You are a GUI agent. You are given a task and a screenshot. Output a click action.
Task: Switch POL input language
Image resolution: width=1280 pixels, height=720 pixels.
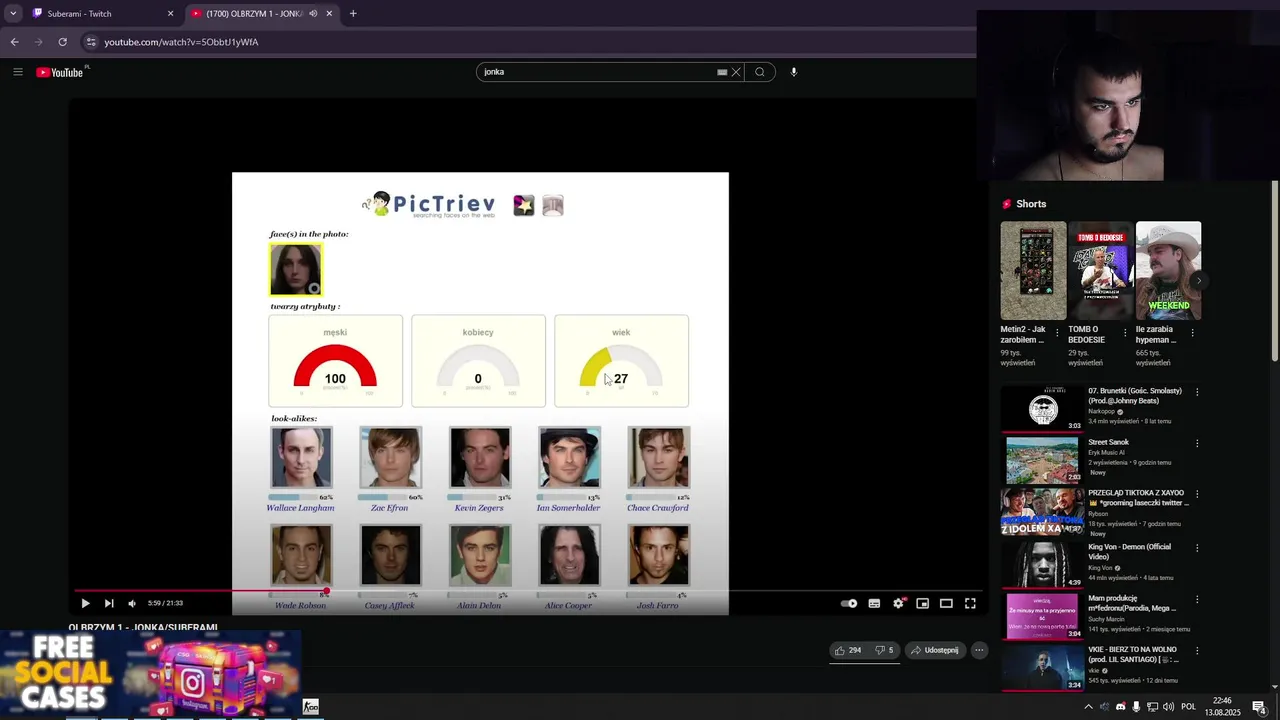point(1189,707)
